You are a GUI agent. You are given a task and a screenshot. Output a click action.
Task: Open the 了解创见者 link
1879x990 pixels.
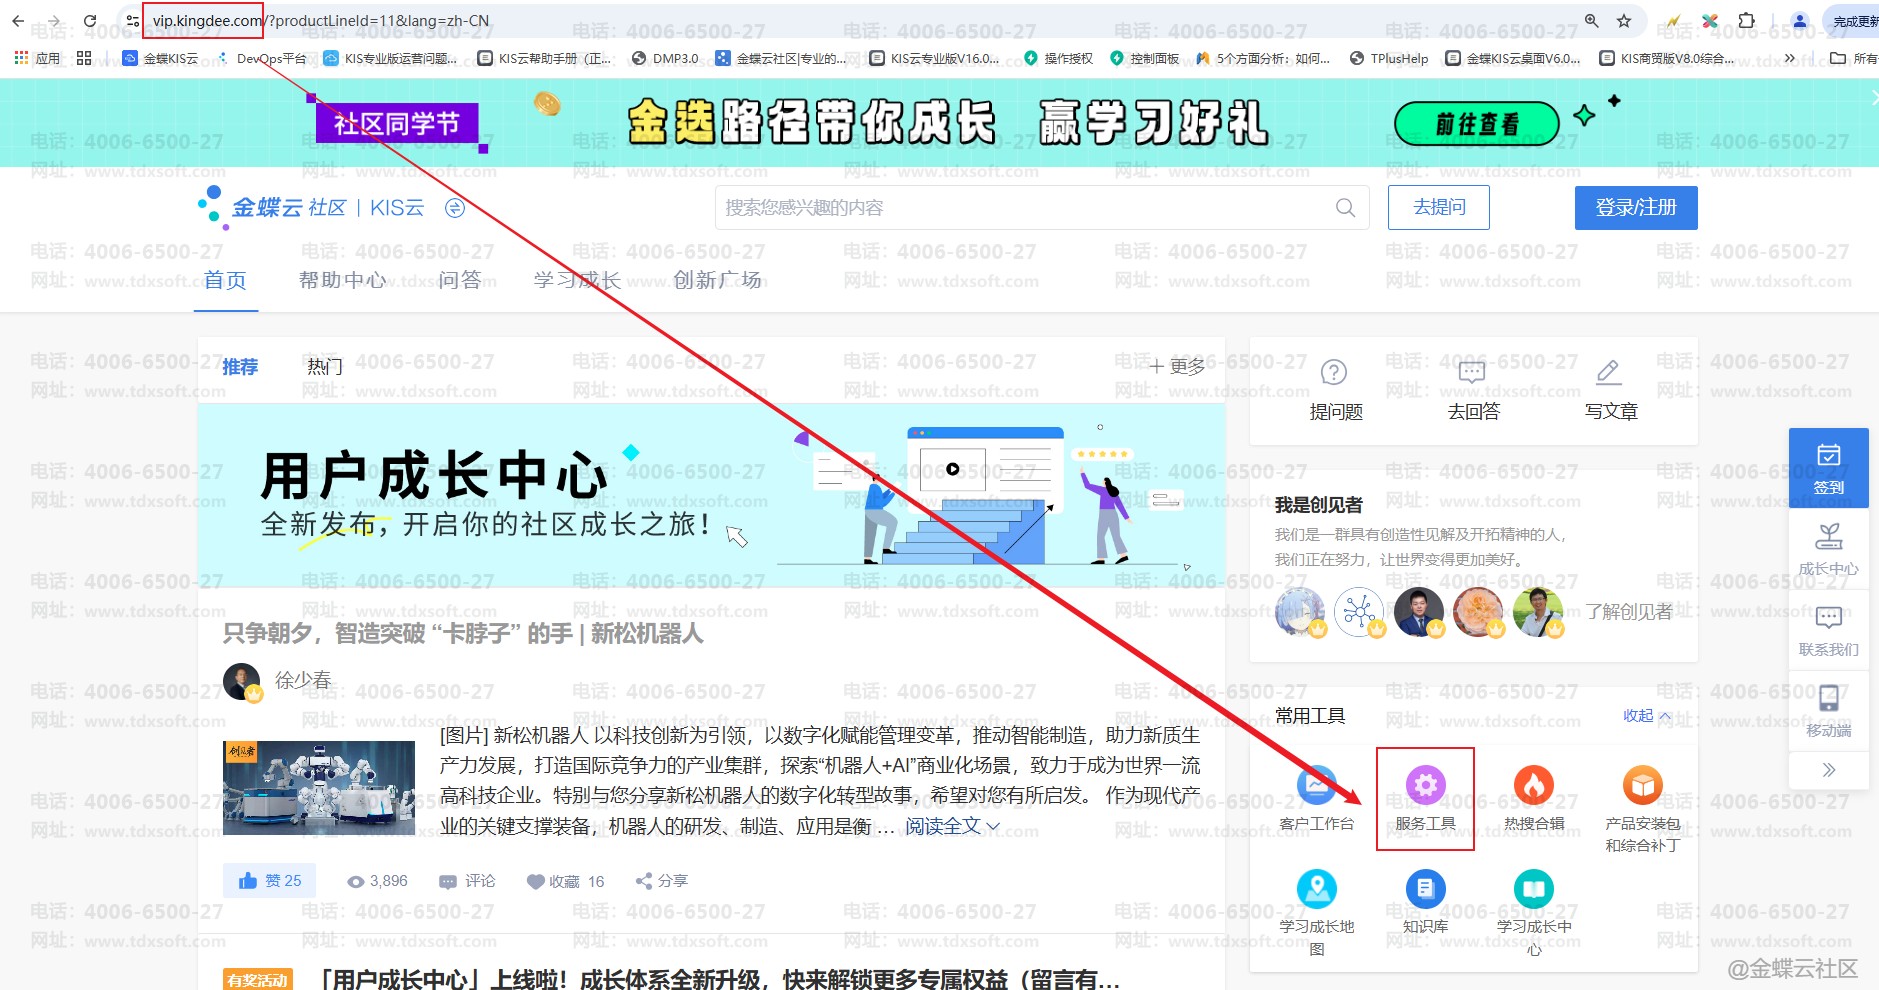pyautogui.click(x=1628, y=612)
